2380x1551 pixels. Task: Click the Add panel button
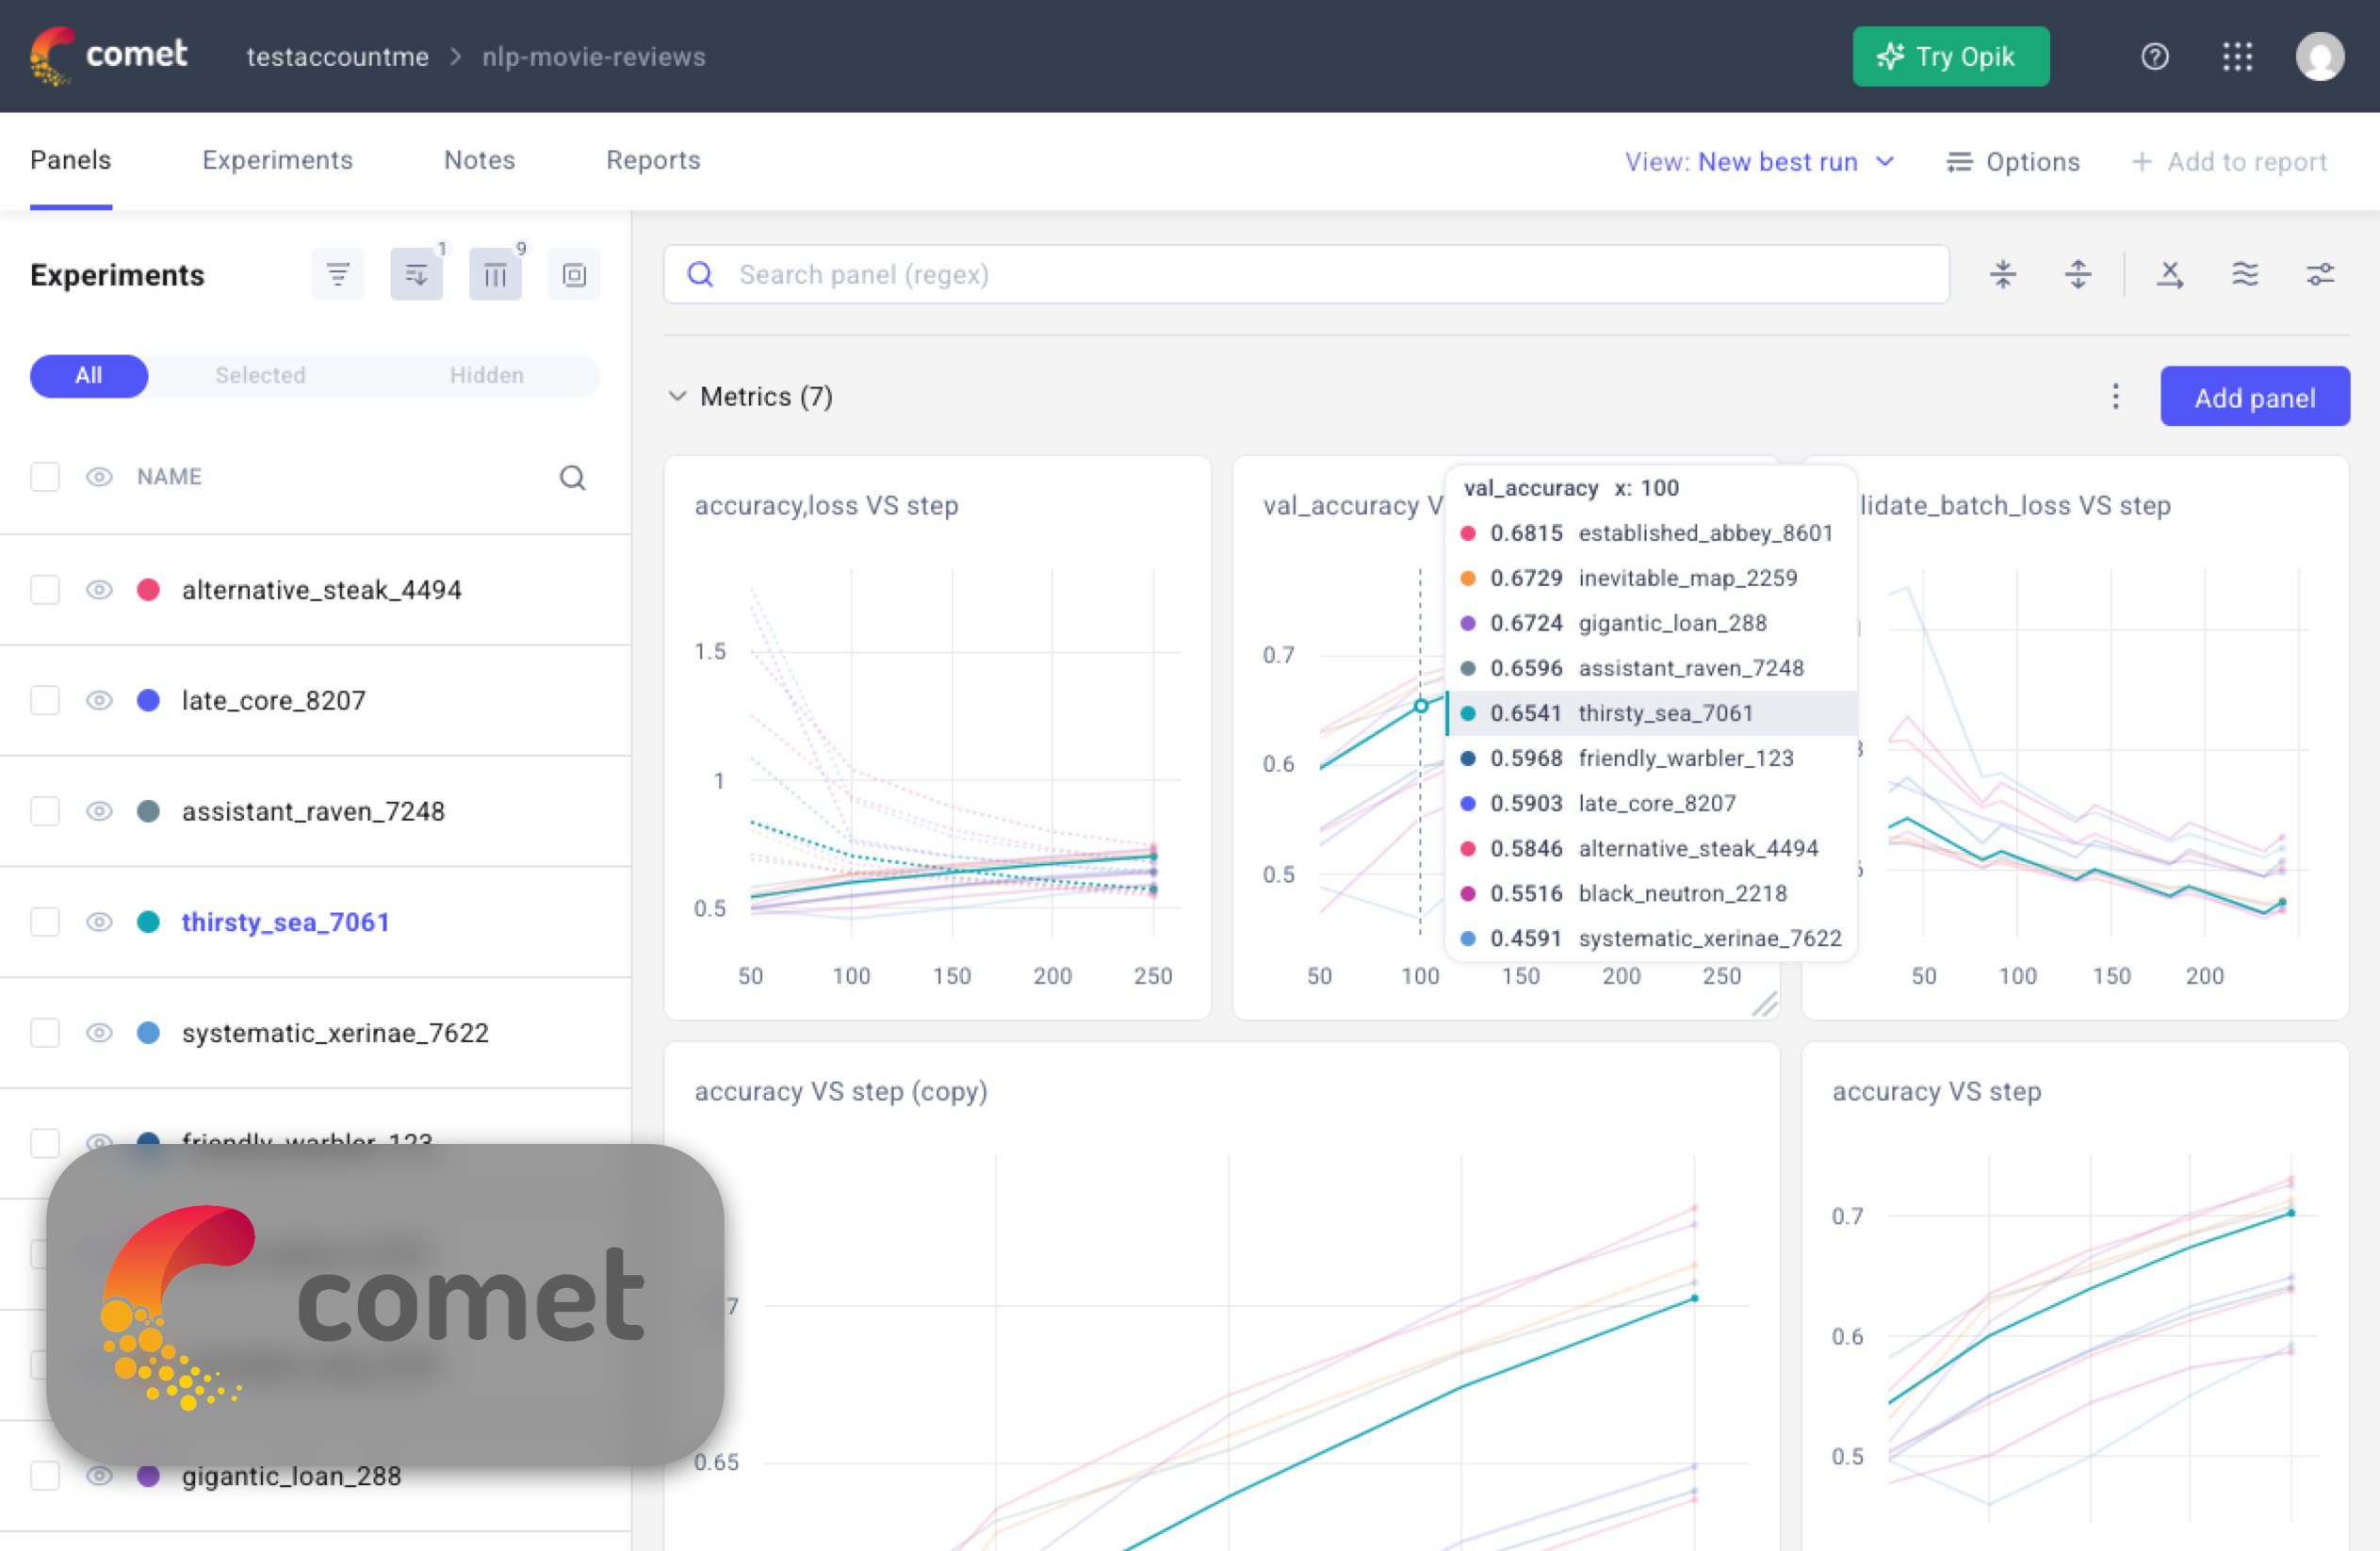(2254, 397)
